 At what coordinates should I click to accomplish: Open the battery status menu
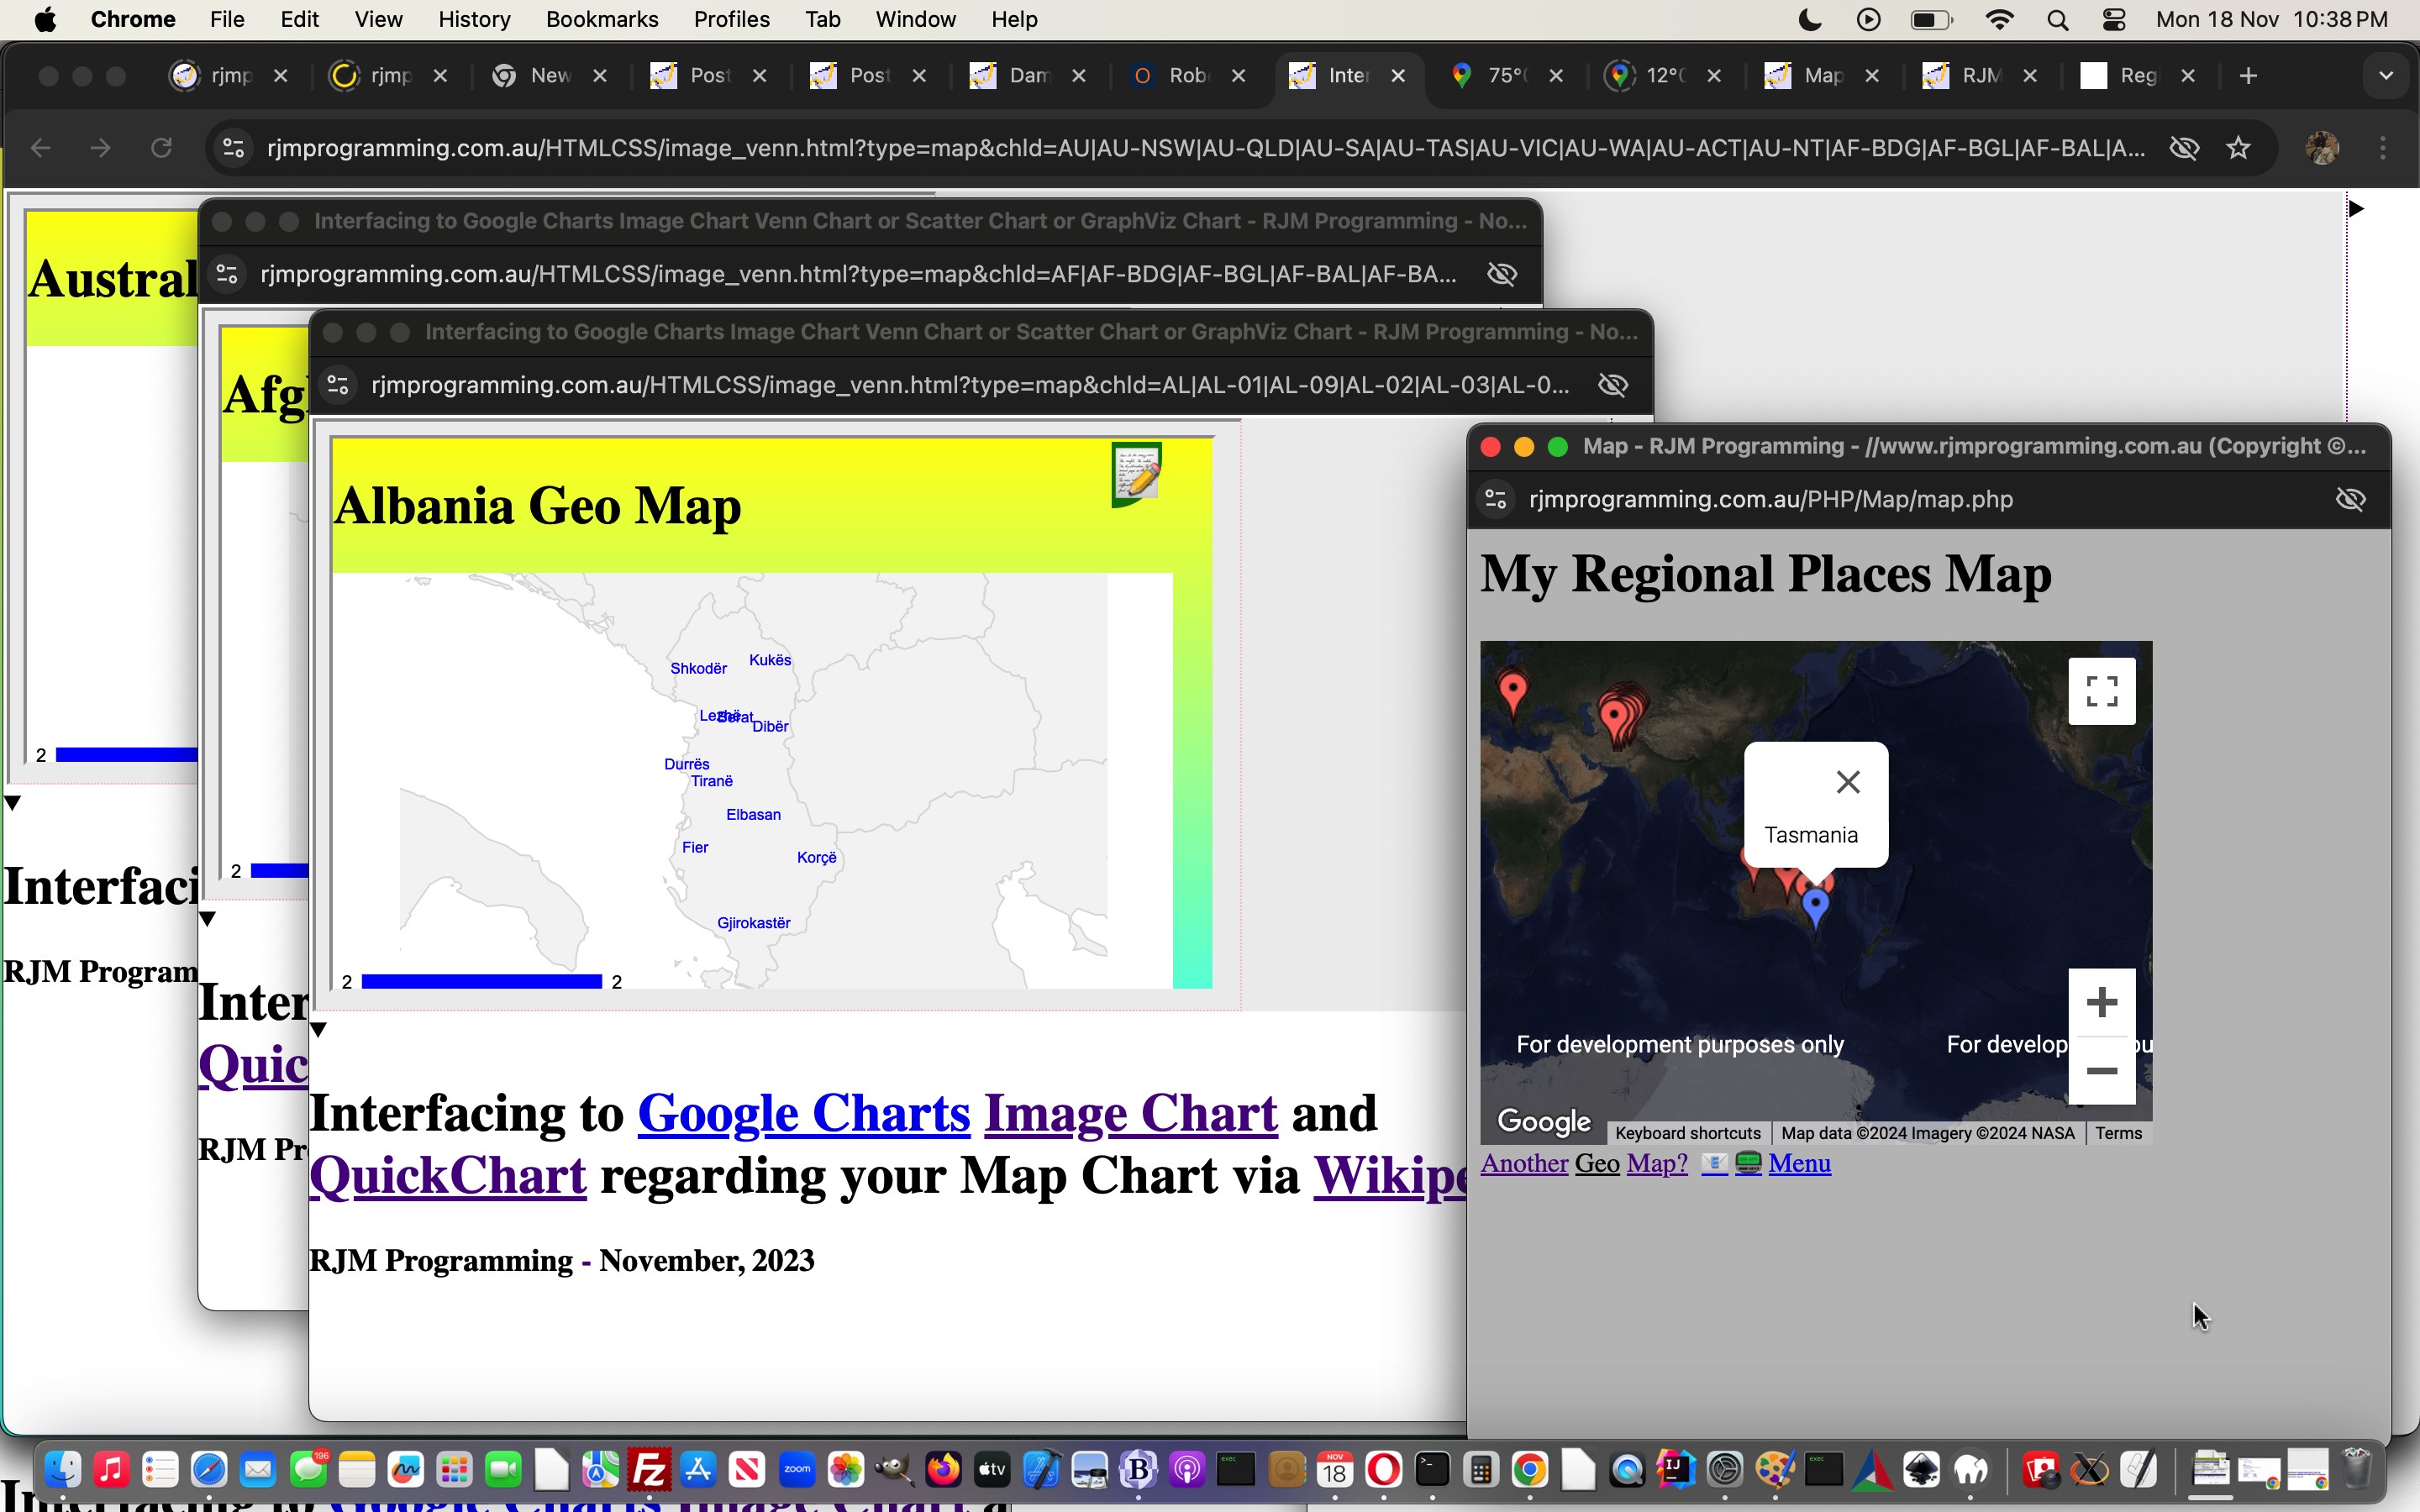tap(1931, 20)
